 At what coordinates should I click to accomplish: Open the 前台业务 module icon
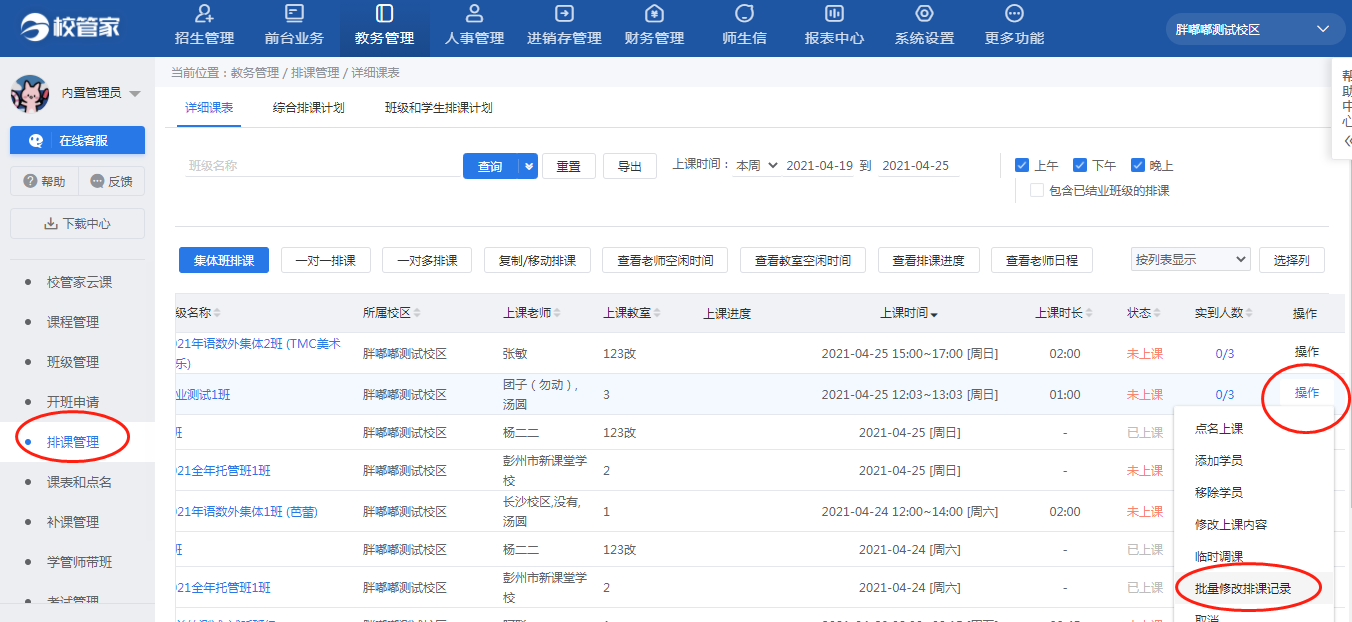(294, 14)
